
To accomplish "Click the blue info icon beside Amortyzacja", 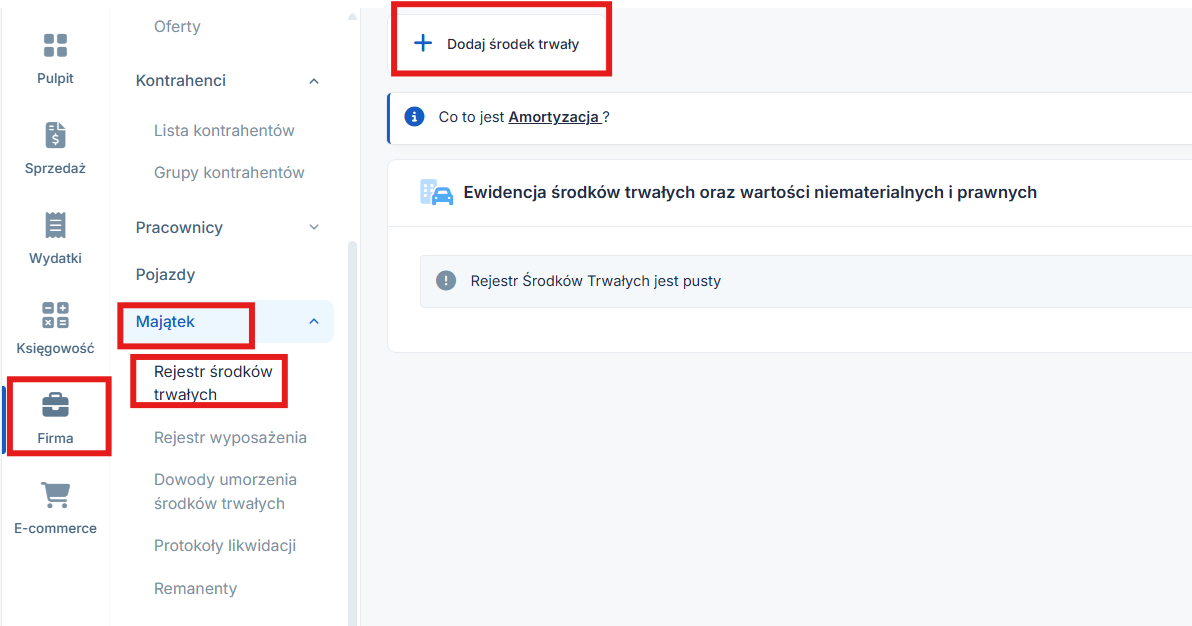I will tap(414, 117).
